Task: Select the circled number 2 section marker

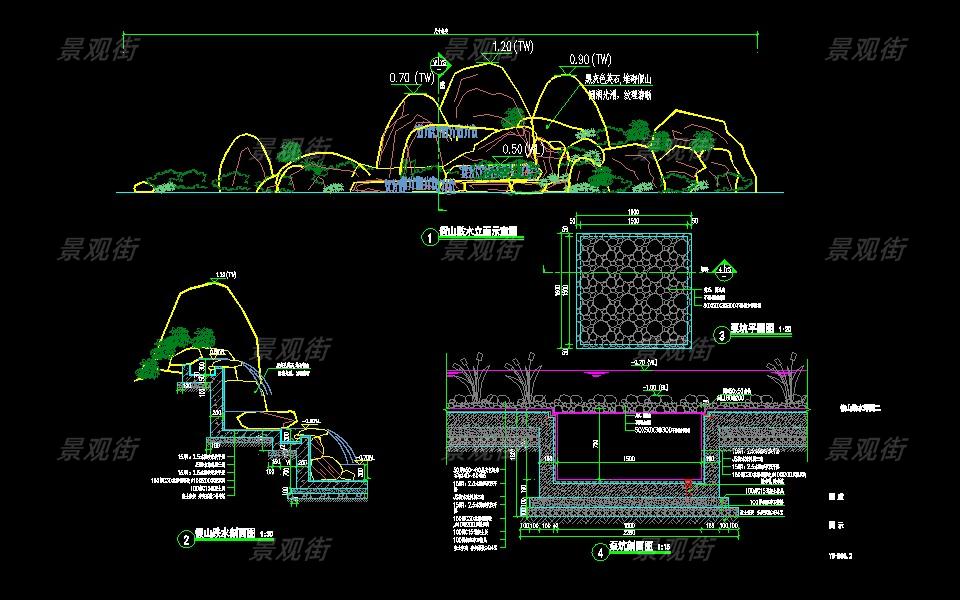Action: (x=185, y=540)
